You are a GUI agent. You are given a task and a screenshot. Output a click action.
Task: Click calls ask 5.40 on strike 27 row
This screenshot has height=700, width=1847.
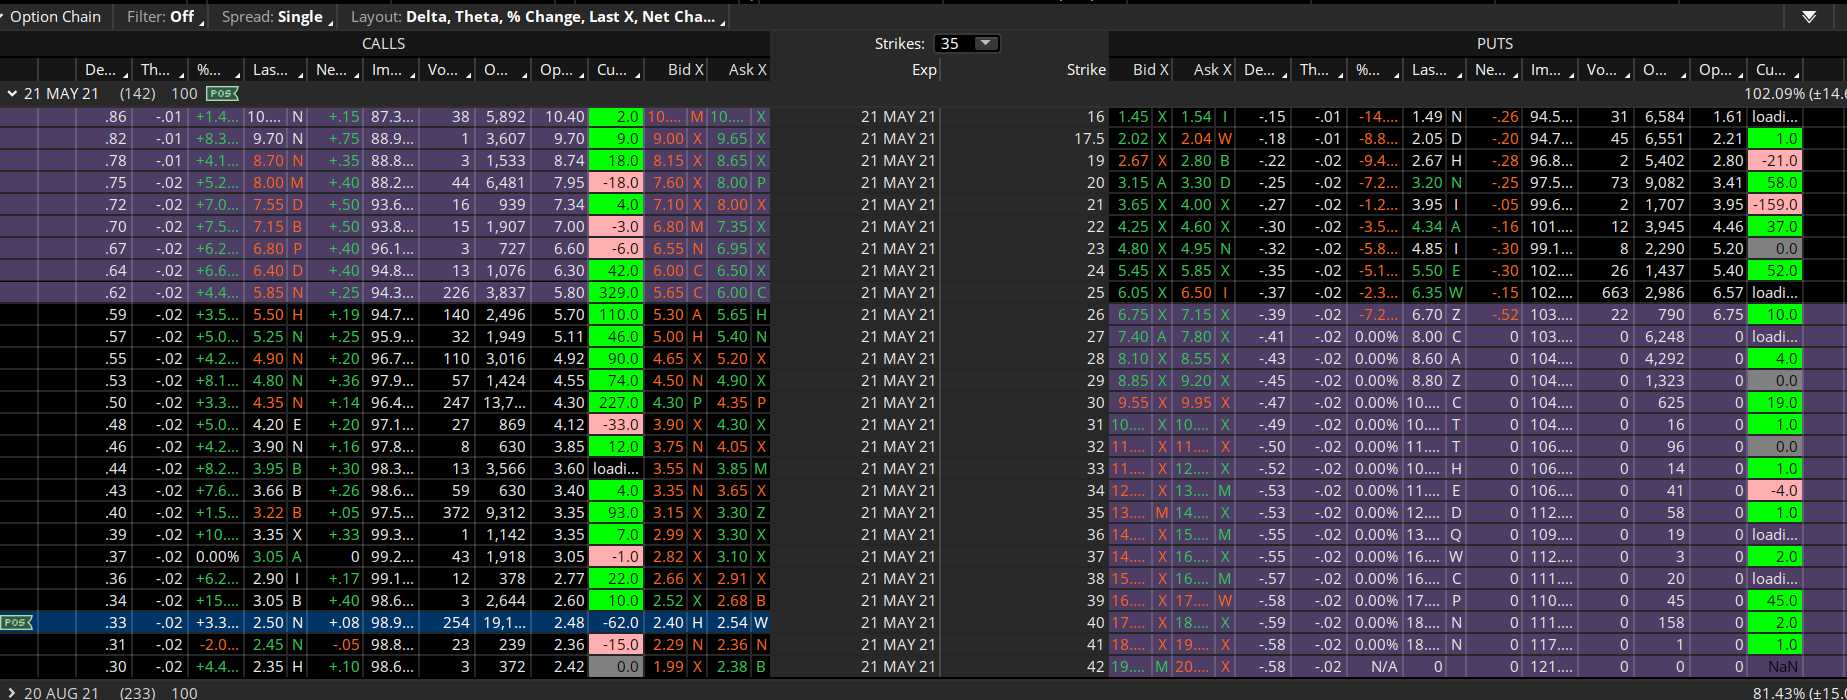pyautogui.click(x=732, y=337)
